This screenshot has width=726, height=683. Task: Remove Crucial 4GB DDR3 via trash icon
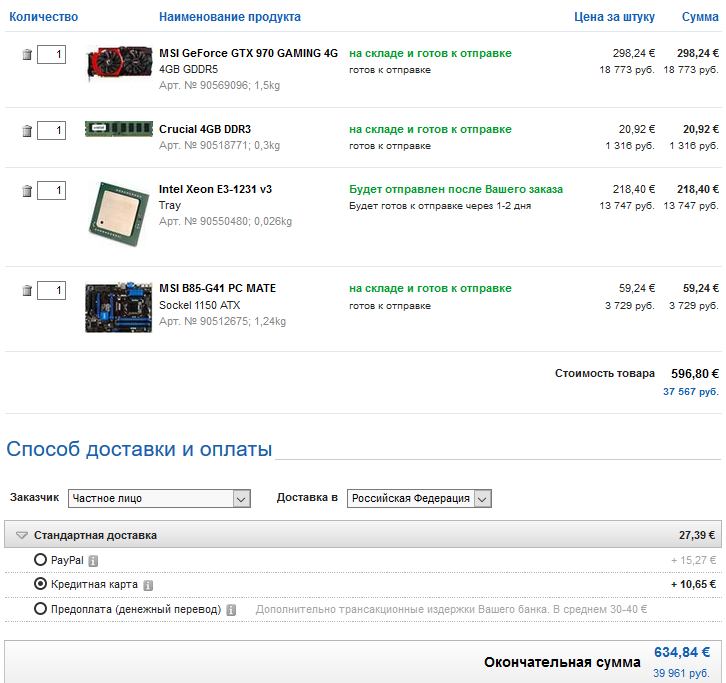pyautogui.click(x=27, y=131)
